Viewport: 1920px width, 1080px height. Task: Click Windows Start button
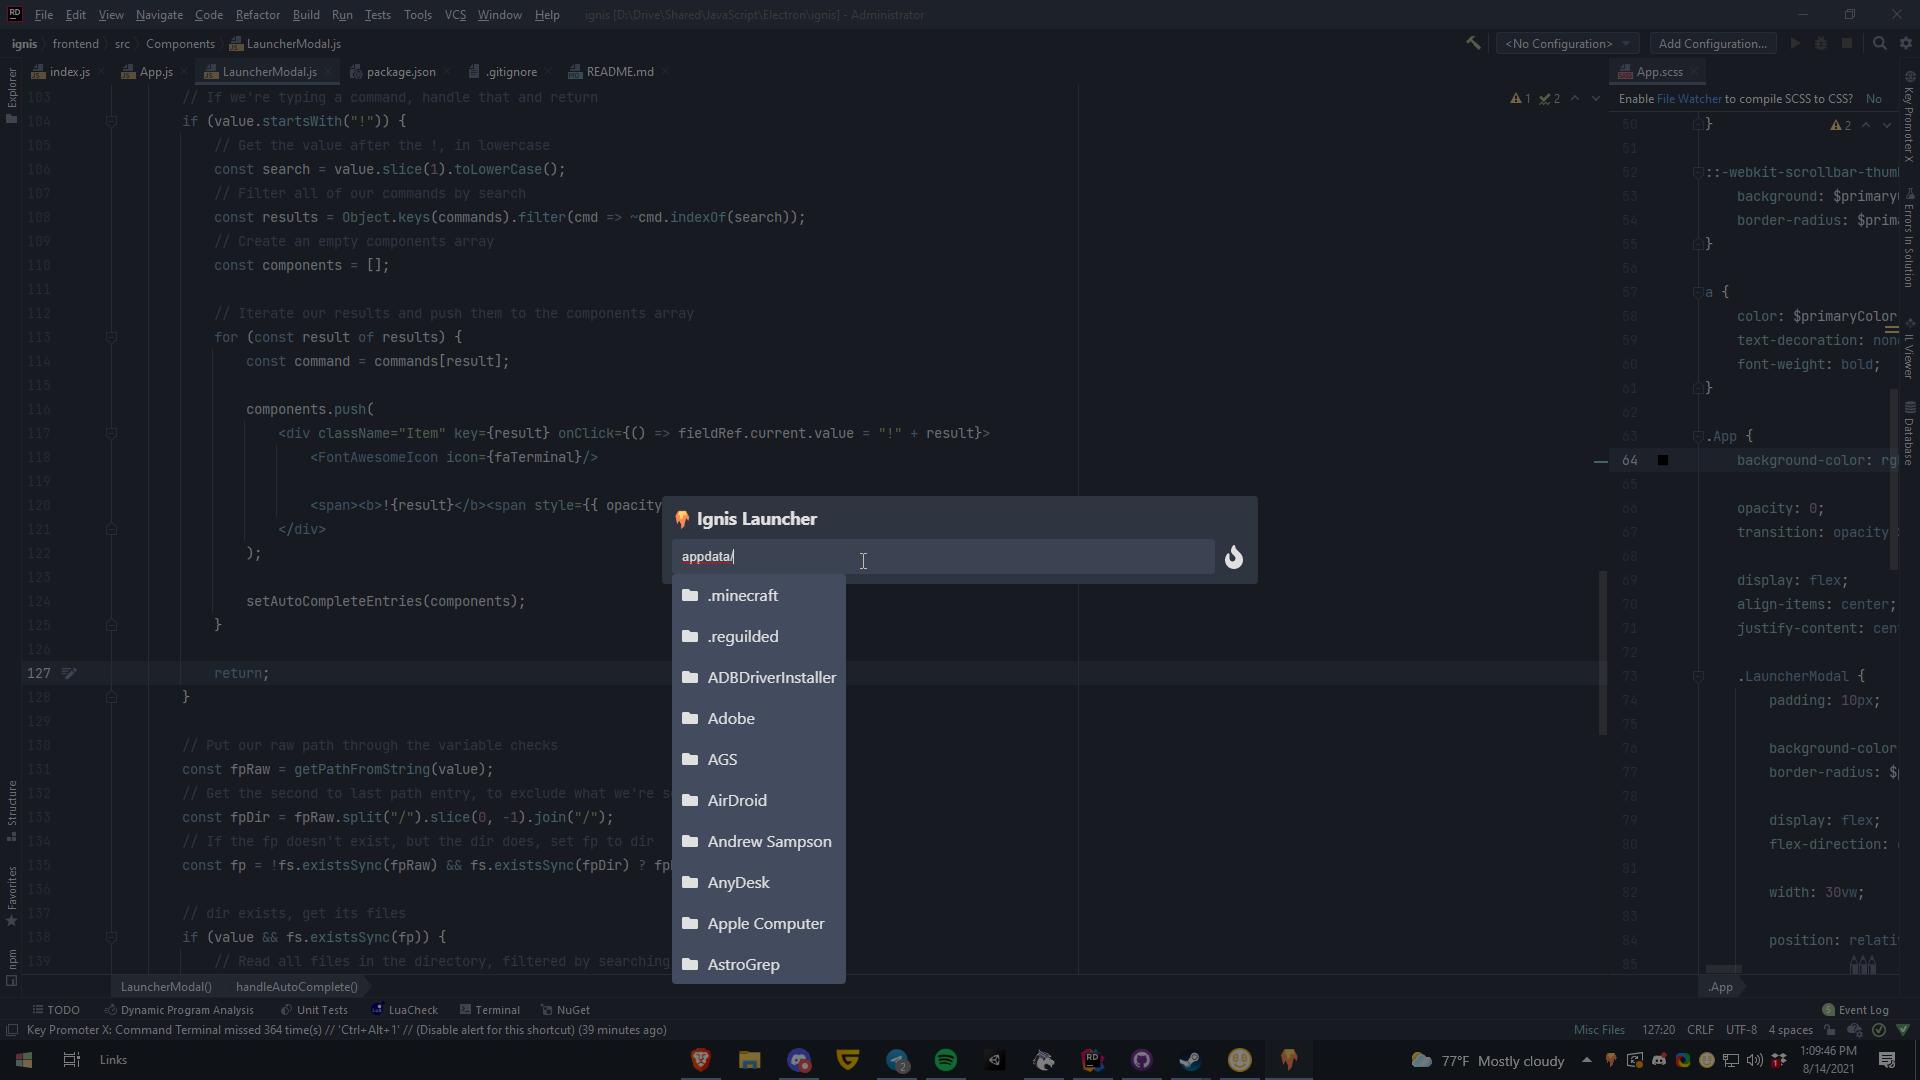tap(24, 1060)
